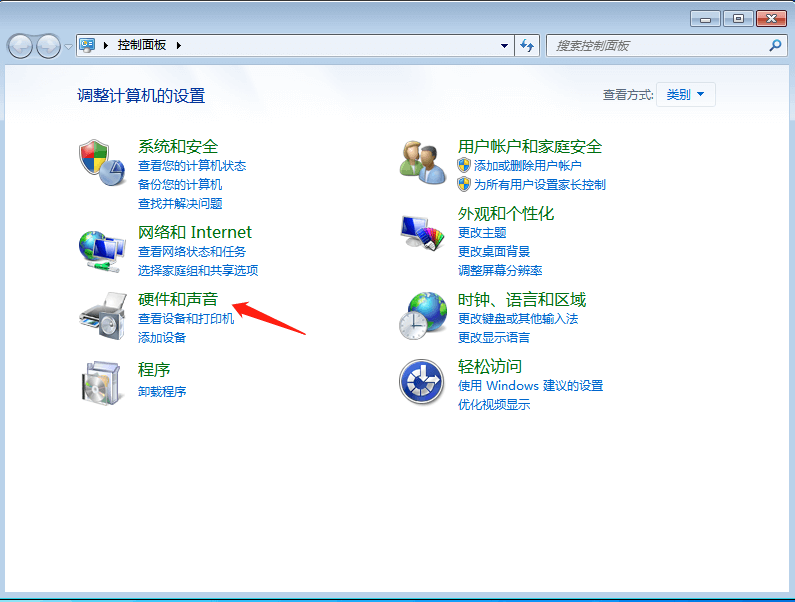Open the Programs disc box icon
This screenshot has width=795, height=602.
tap(102, 383)
